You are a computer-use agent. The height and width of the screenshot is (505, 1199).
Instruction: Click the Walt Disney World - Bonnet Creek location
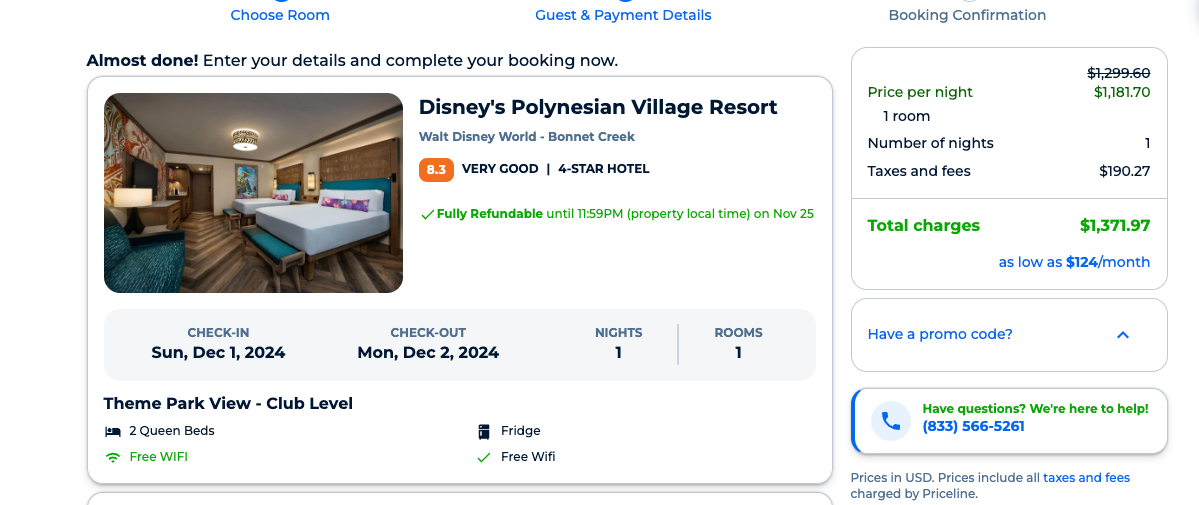click(526, 137)
